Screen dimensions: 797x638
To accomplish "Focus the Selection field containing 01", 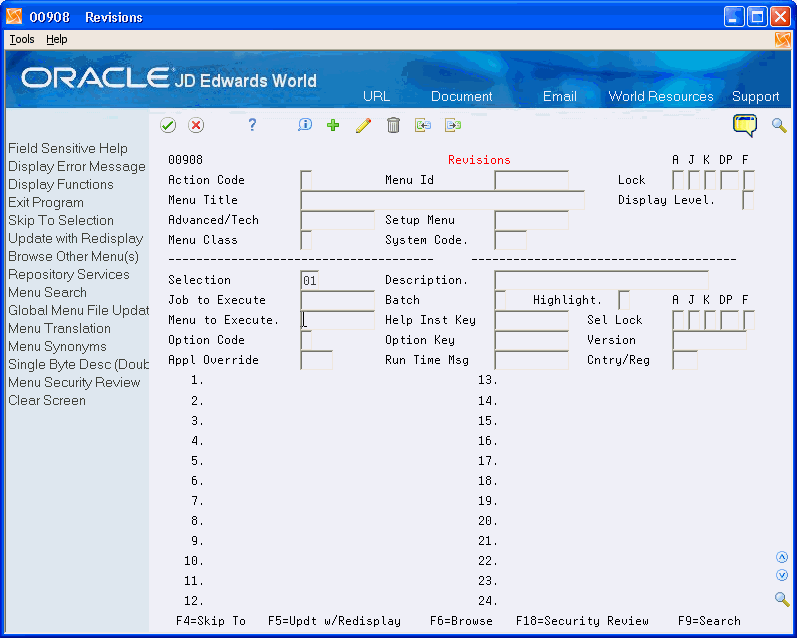I will coord(310,280).
